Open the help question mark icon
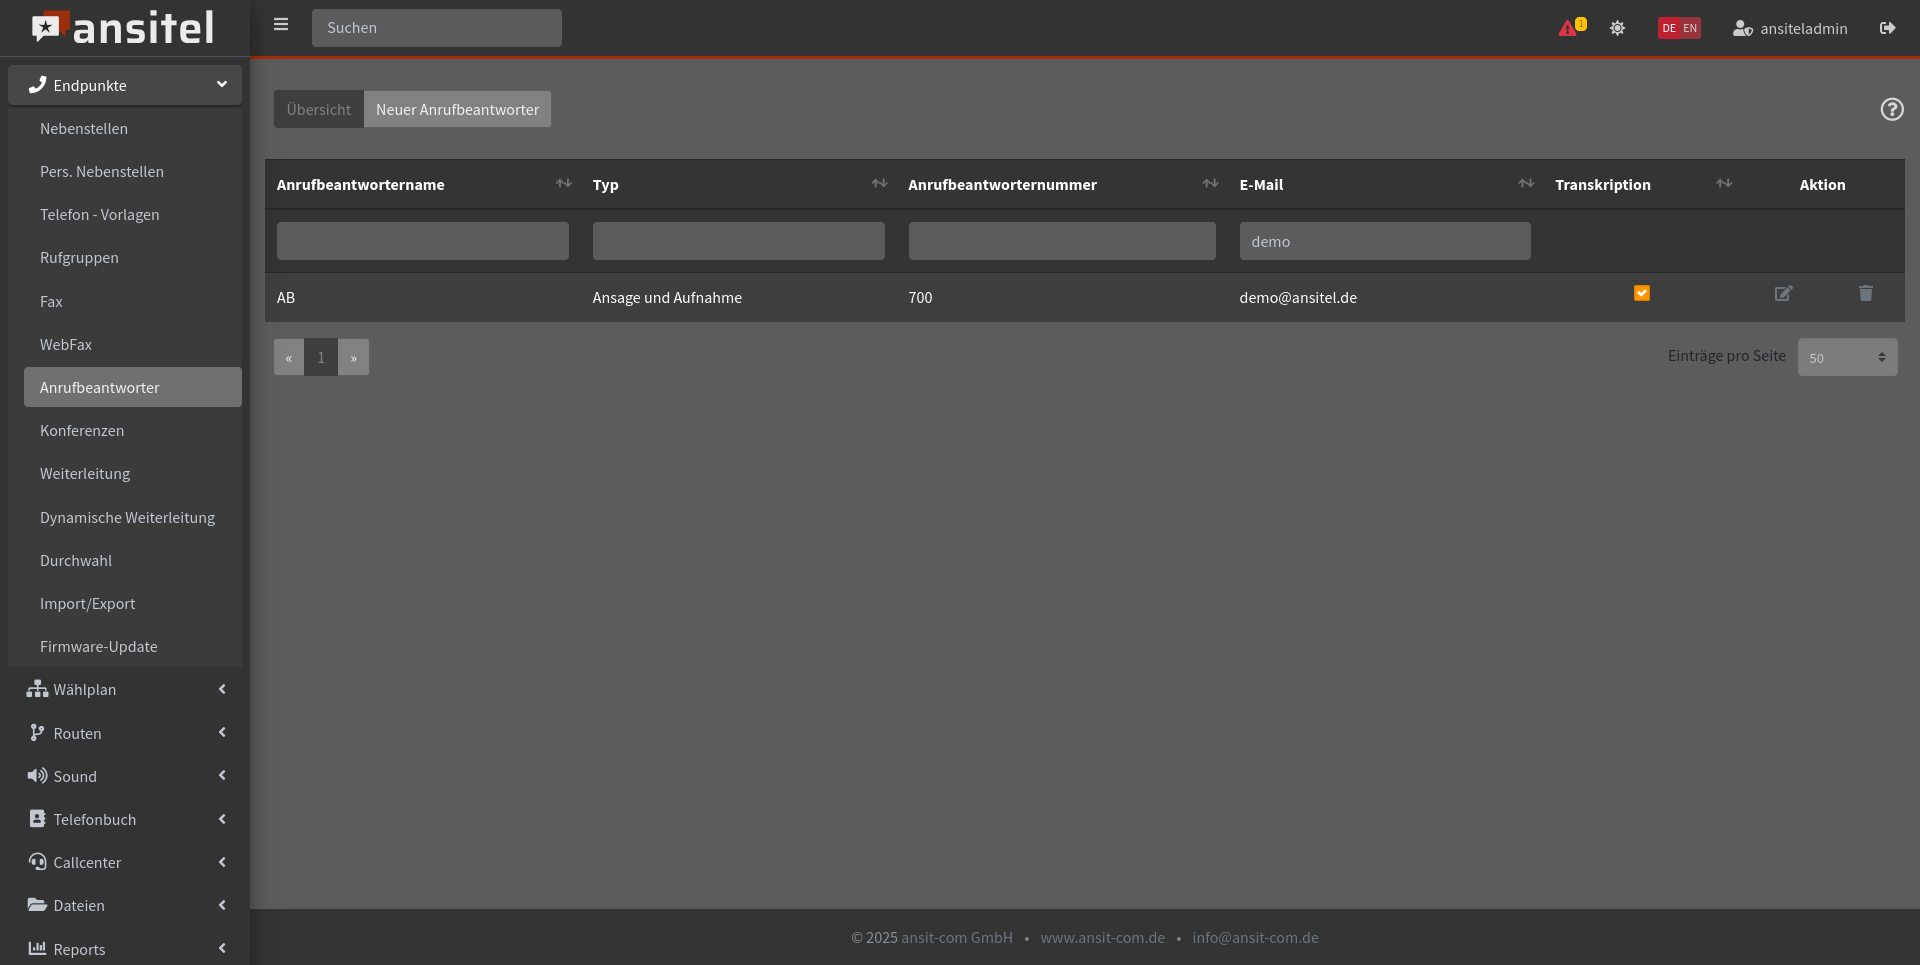This screenshot has width=1920, height=965. [x=1891, y=110]
